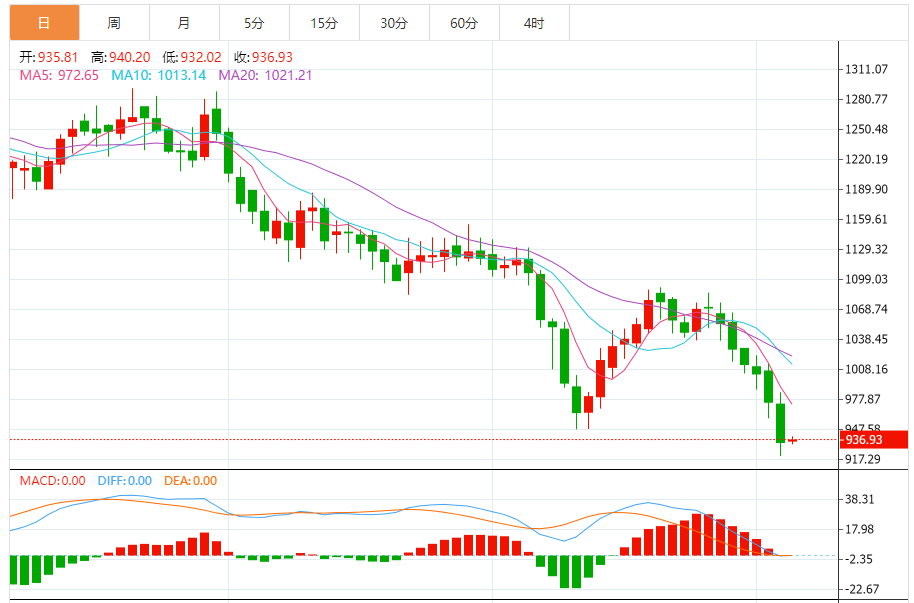Viewport: 914px width, 603px height.
Task: Click the 1099.03 price axis label
Action: [866, 279]
